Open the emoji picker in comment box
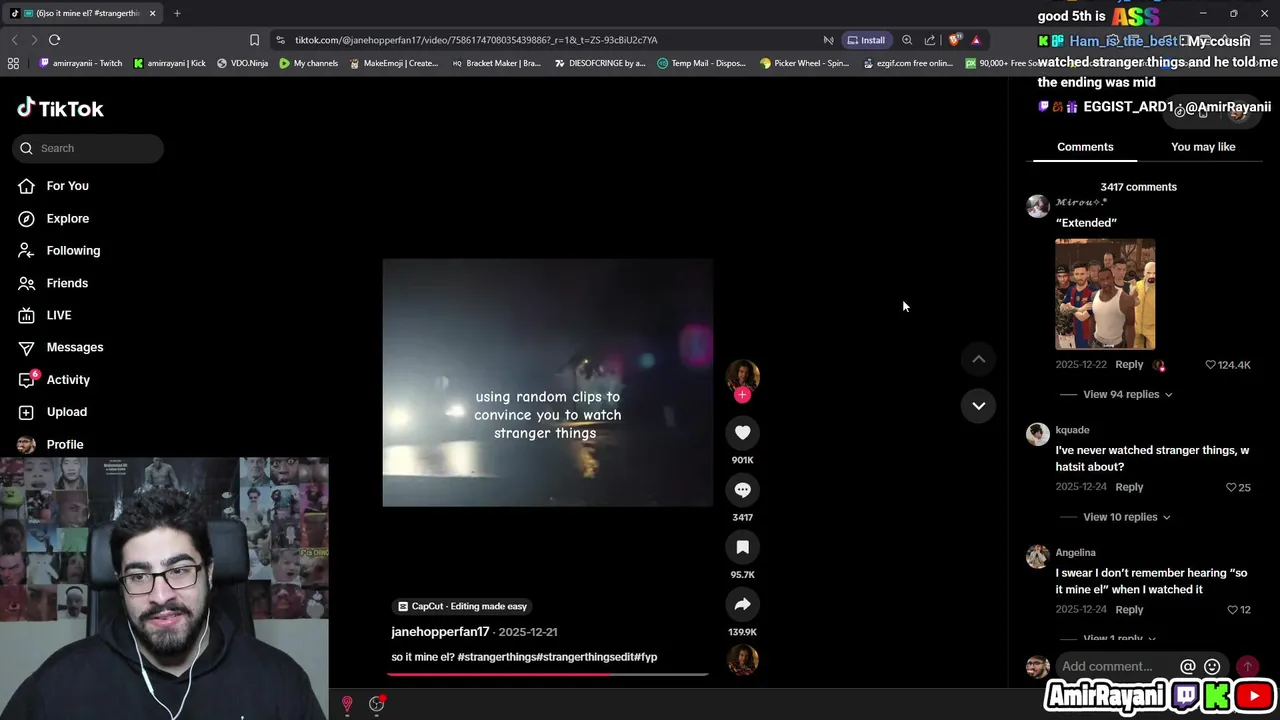Image resolution: width=1280 pixels, height=720 pixels. click(1212, 666)
